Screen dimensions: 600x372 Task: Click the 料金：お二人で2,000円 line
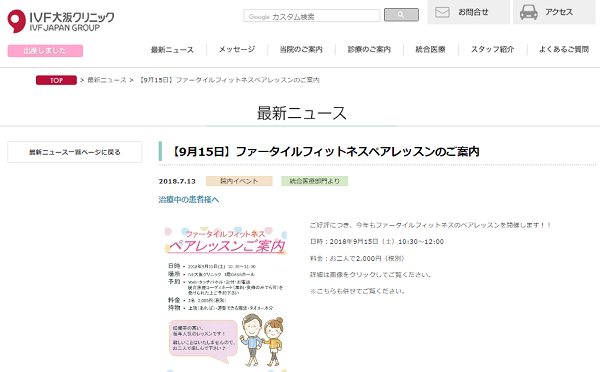click(357, 258)
